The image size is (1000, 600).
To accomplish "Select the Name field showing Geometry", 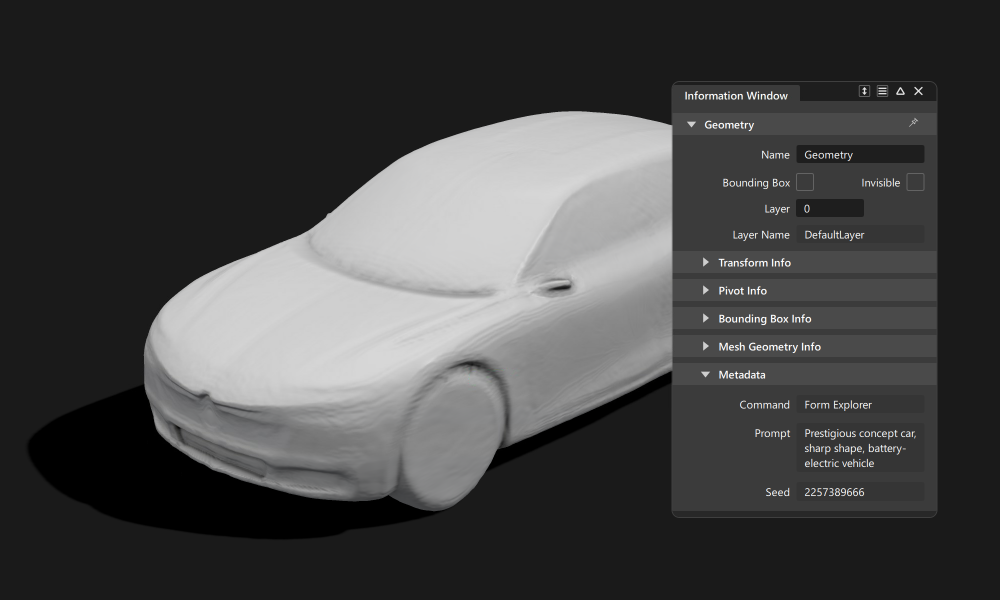I will coord(861,154).
